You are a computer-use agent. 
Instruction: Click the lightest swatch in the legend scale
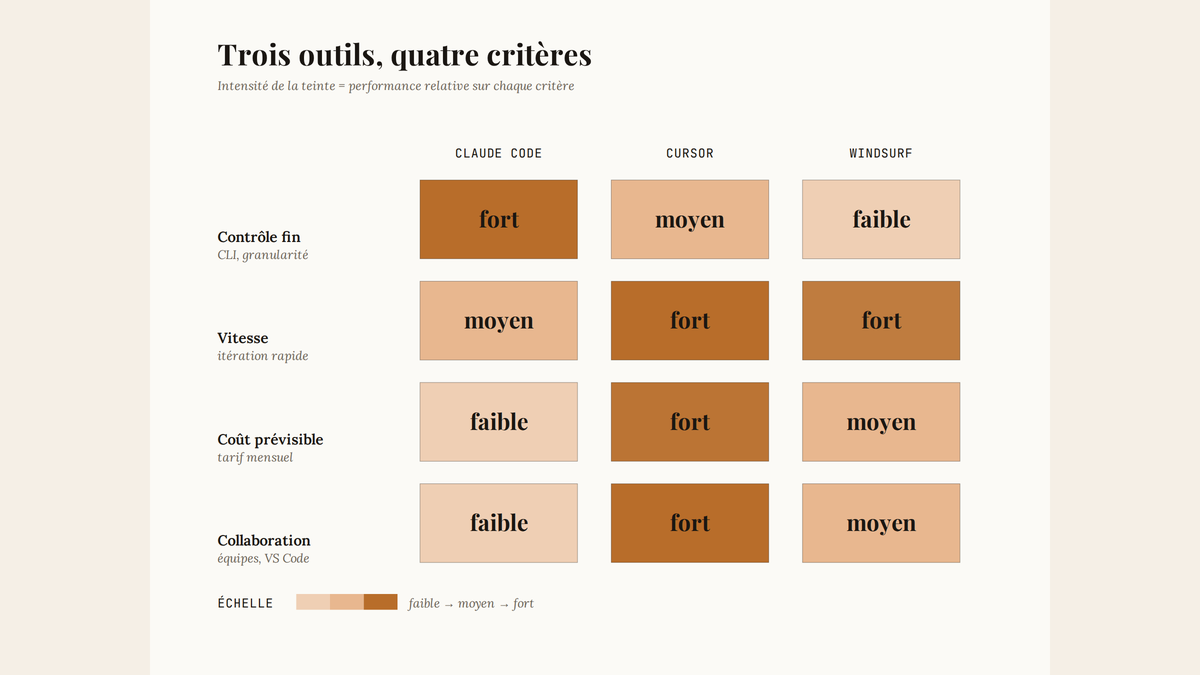point(313,602)
